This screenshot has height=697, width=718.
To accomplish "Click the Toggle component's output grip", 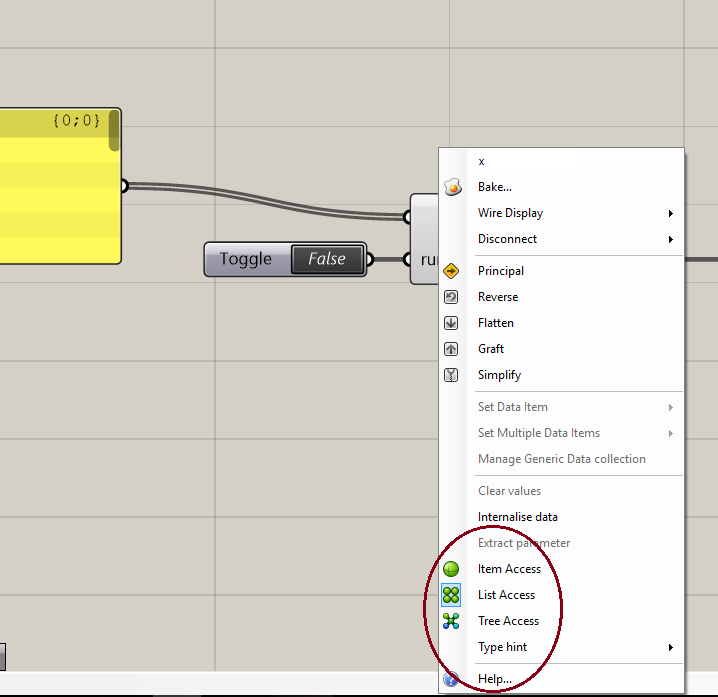I will [x=370, y=260].
